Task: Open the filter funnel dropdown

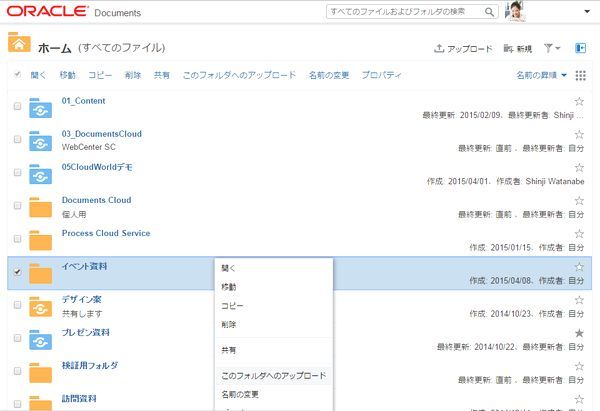Action: pos(552,48)
